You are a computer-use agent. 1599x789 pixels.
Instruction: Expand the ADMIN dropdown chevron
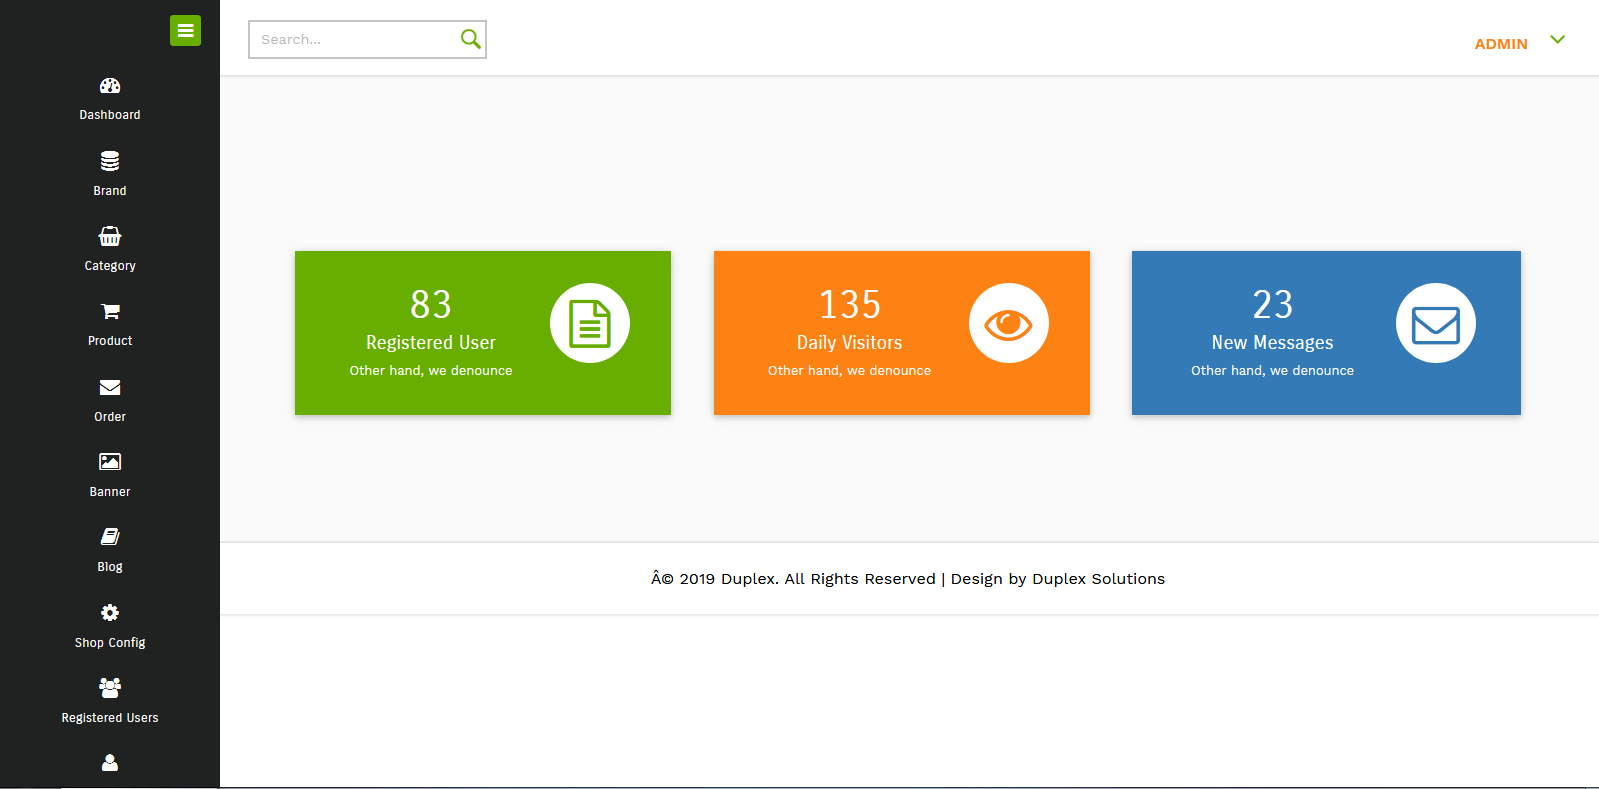coord(1557,40)
